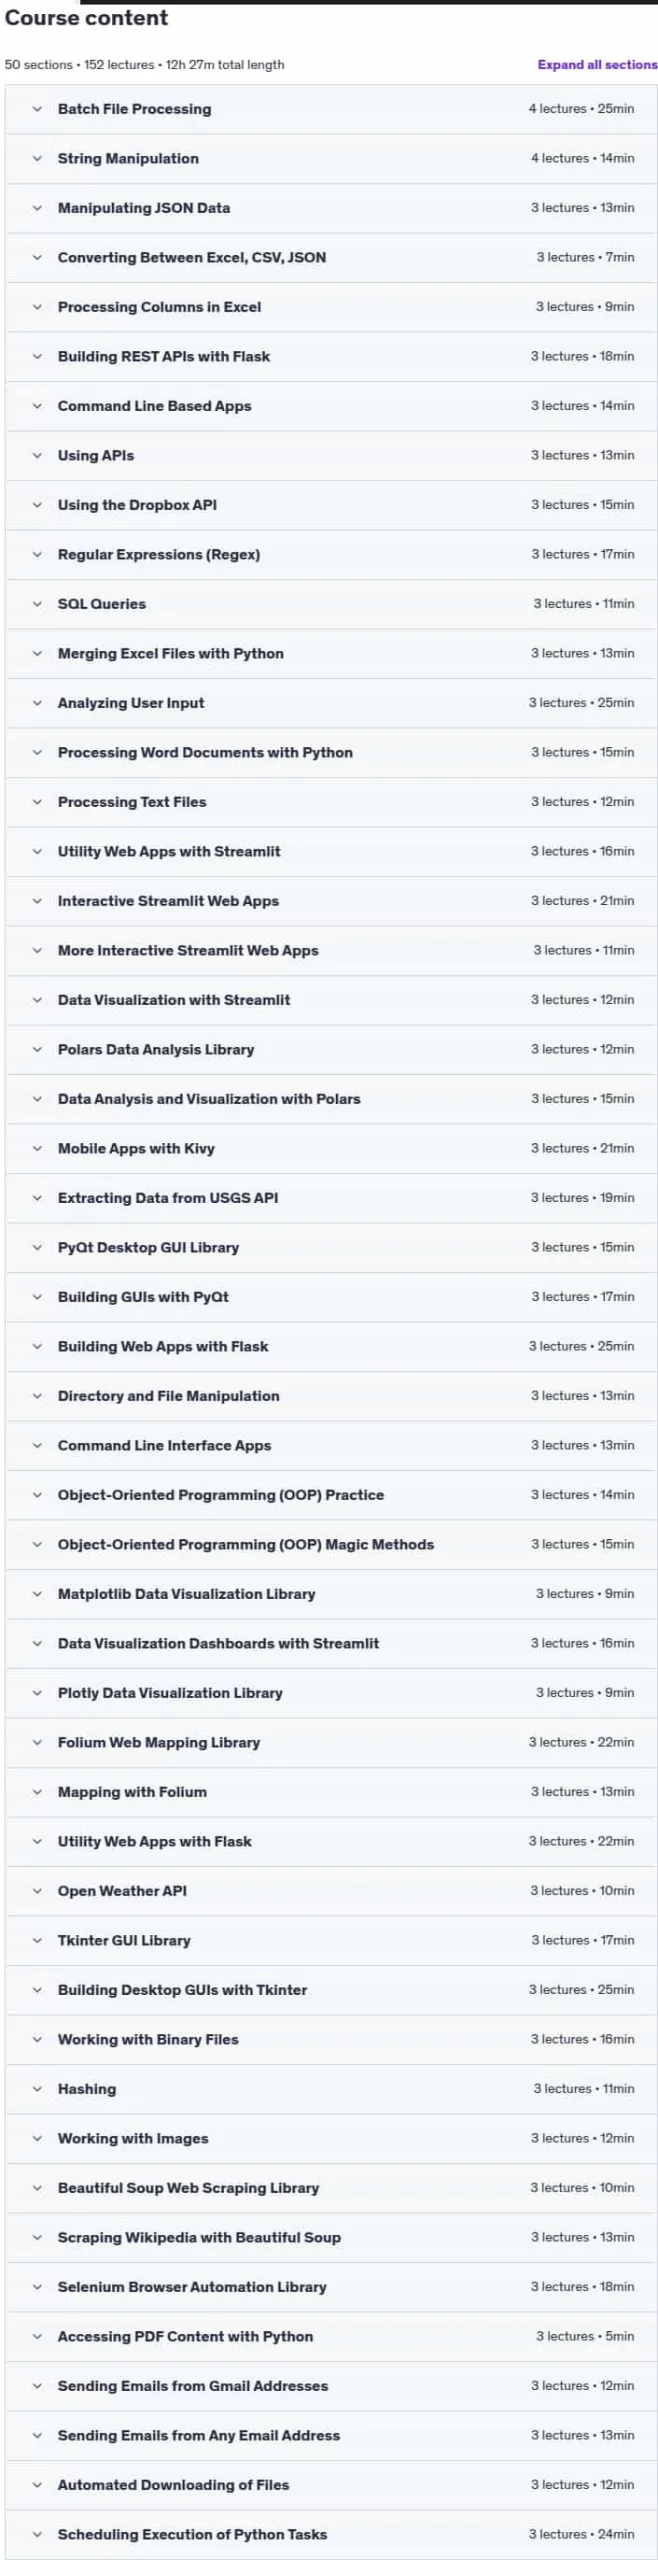Expand the Hashing section chevron
This screenshot has height=2560, width=658.
pos(37,2089)
